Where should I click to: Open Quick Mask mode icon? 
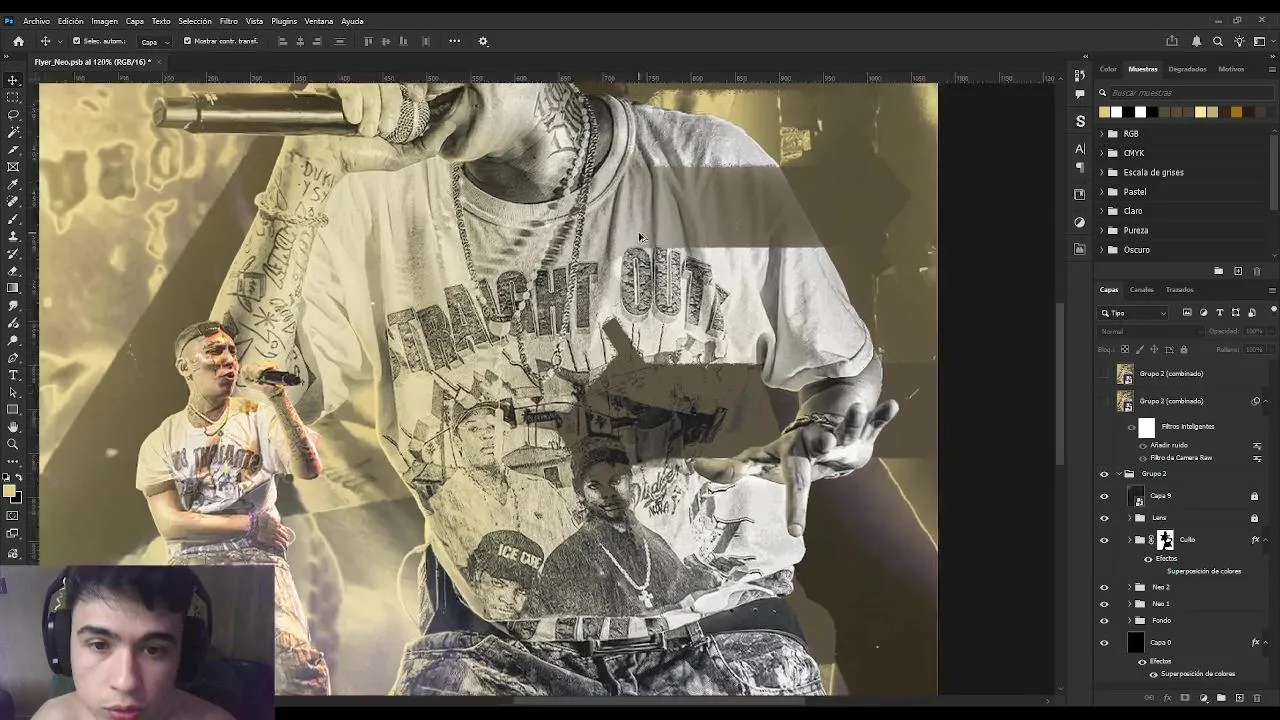(13, 516)
